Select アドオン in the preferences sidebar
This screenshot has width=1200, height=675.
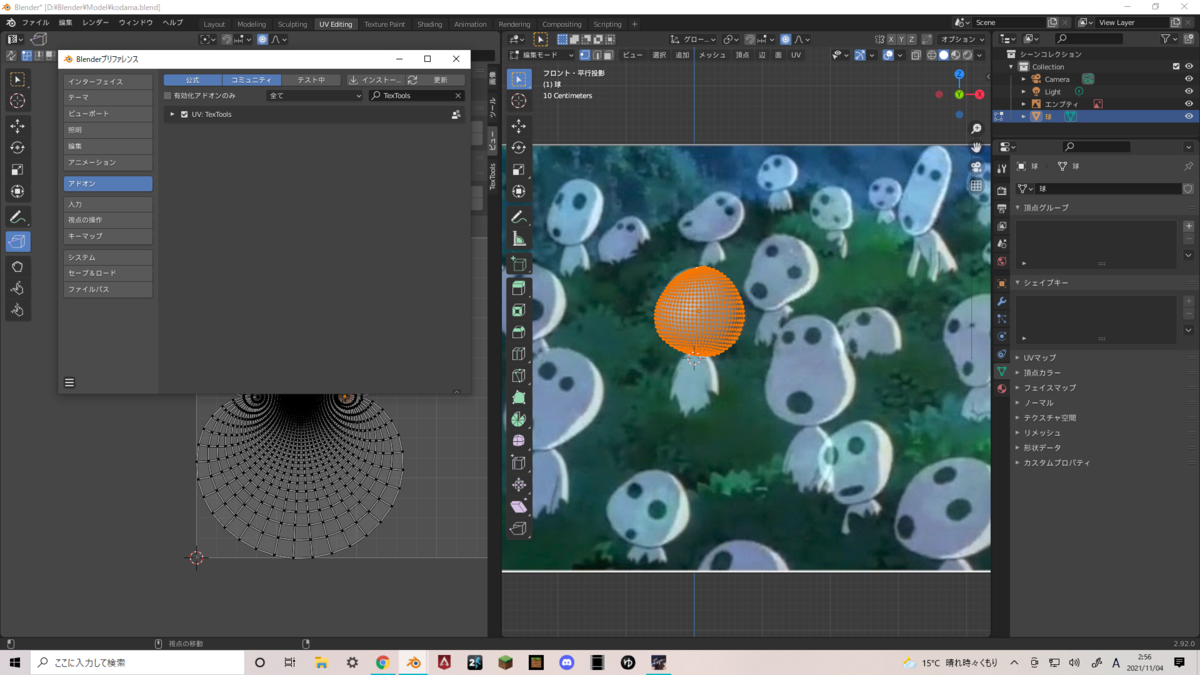[x=108, y=184]
